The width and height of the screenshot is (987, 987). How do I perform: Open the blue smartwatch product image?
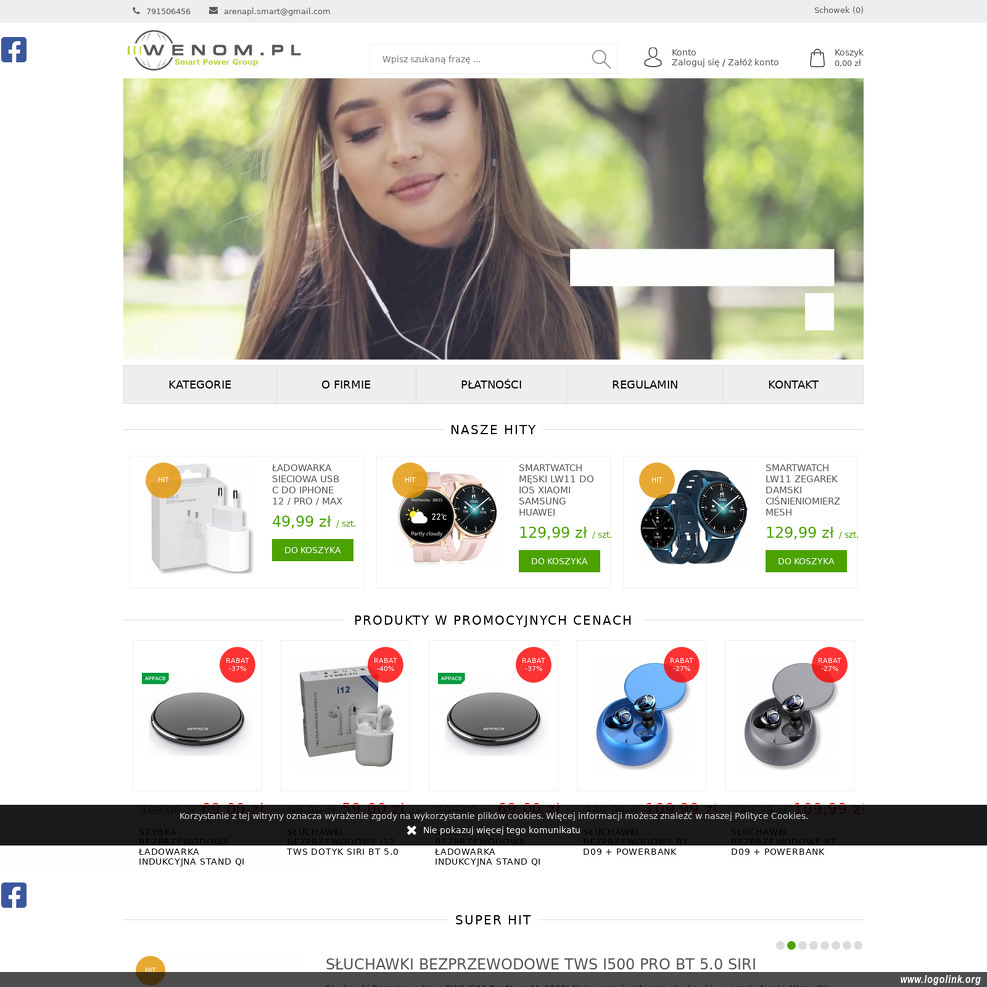[694, 516]
